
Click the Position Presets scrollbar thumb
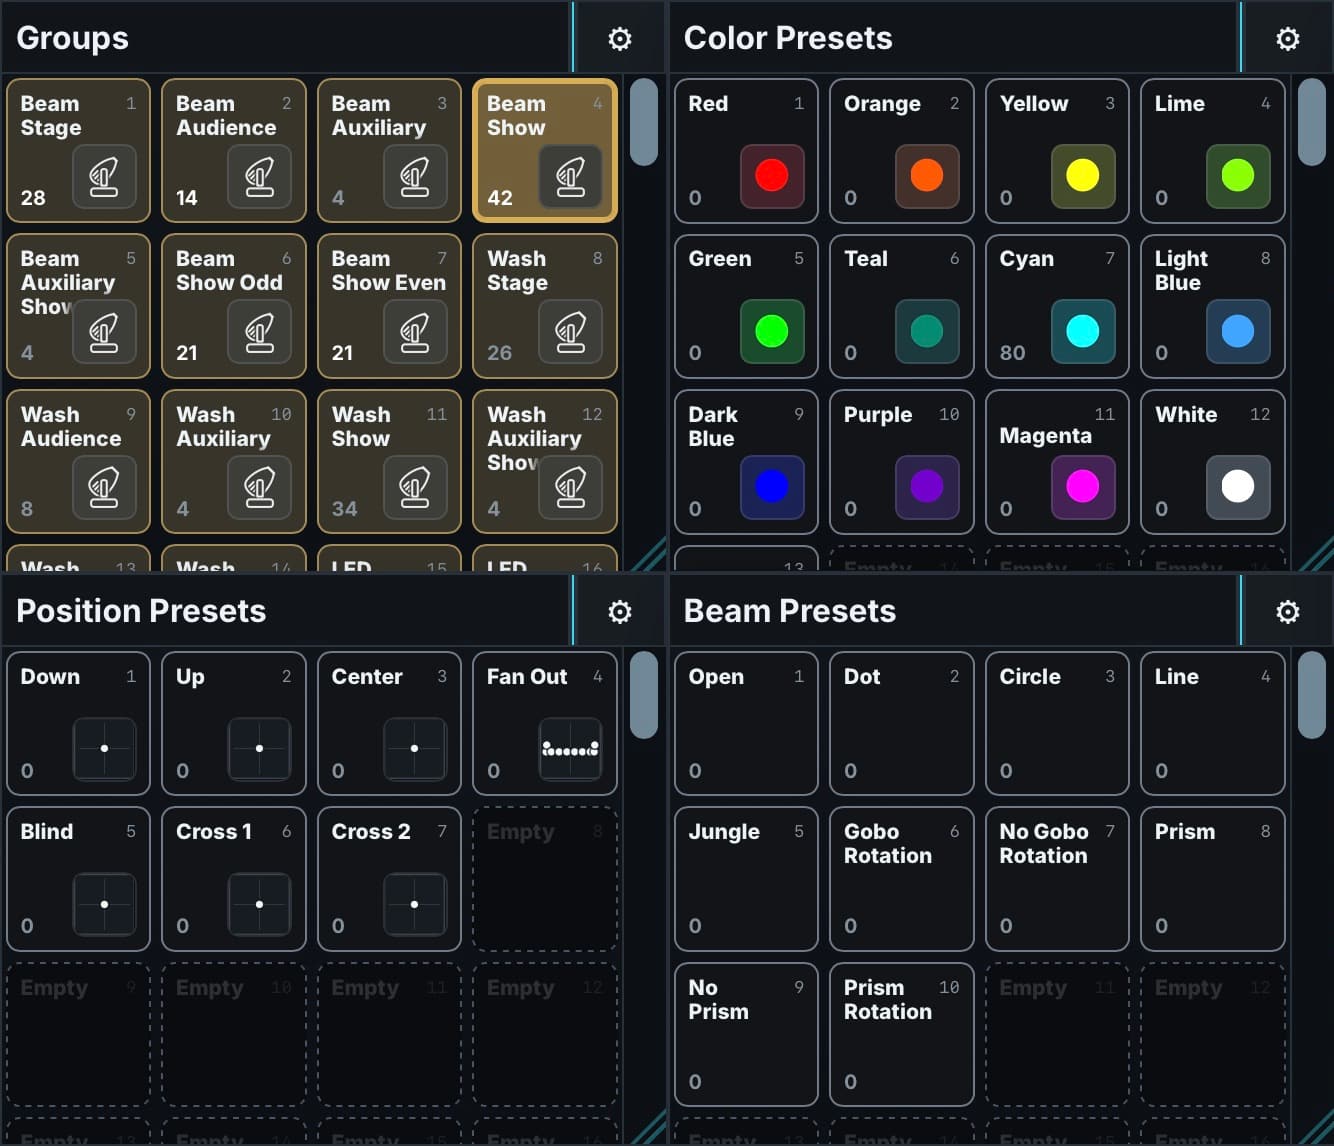click(x=644, y=695)
